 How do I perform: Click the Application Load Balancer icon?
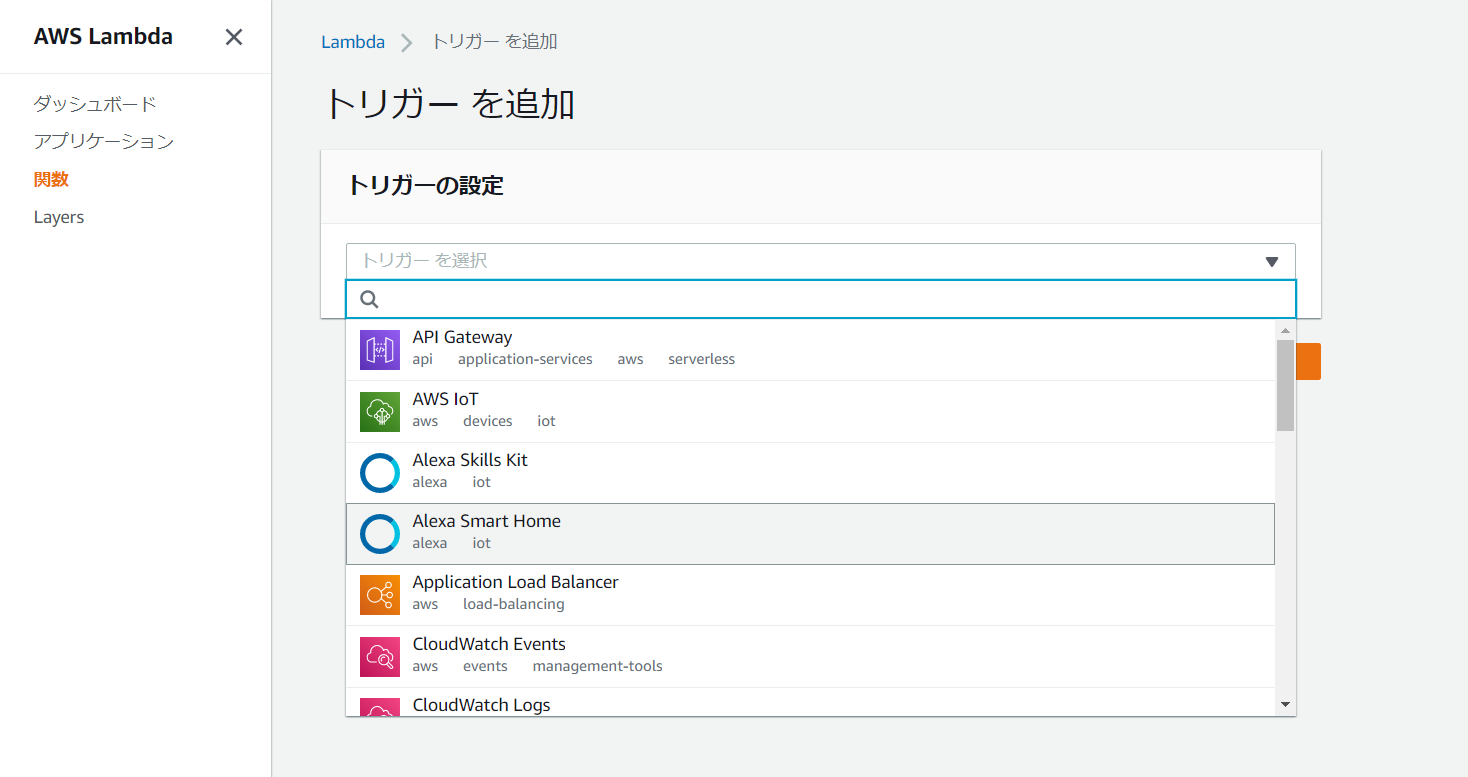380,594
